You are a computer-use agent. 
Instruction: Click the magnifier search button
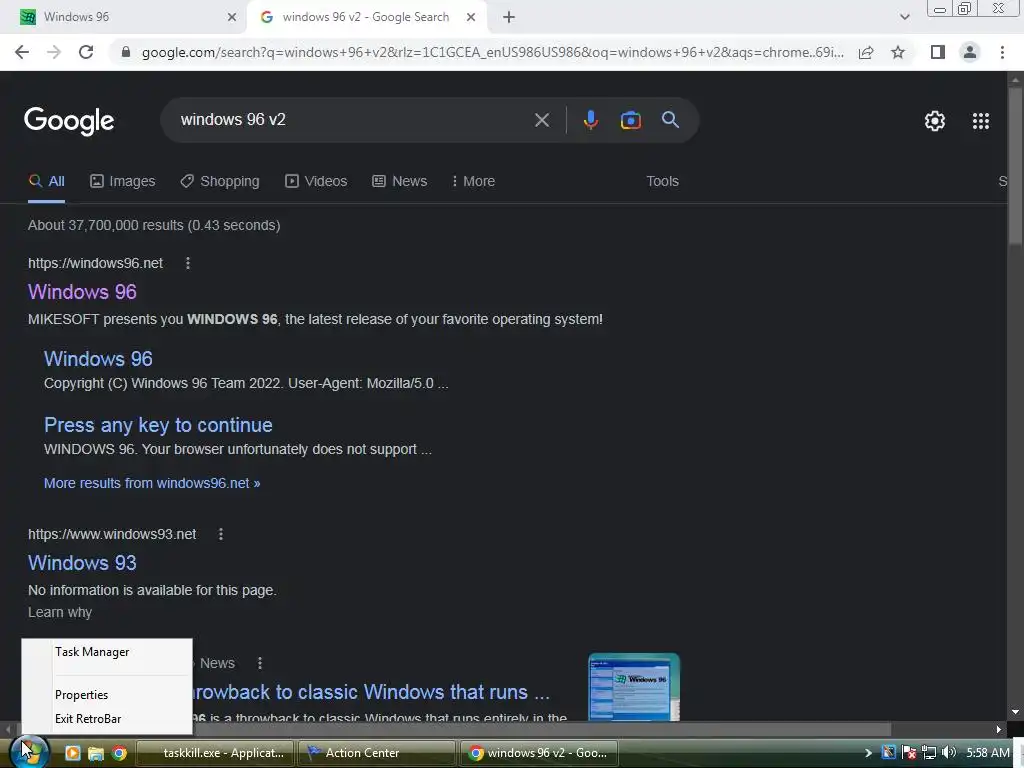tap(670, 120)
